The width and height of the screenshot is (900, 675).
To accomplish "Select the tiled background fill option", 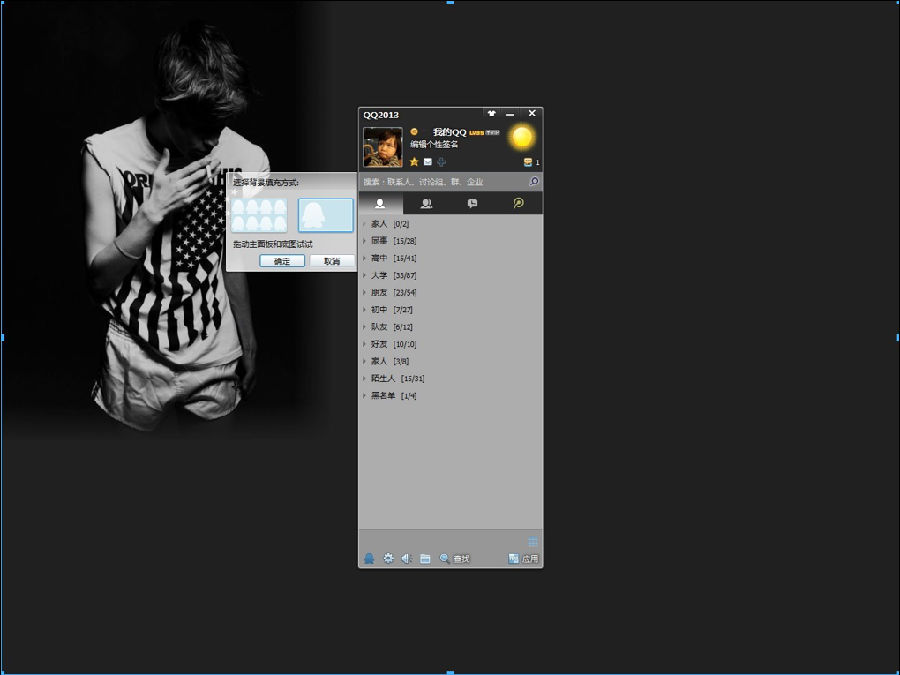I will pyautogui.click(x=259, y=215).
